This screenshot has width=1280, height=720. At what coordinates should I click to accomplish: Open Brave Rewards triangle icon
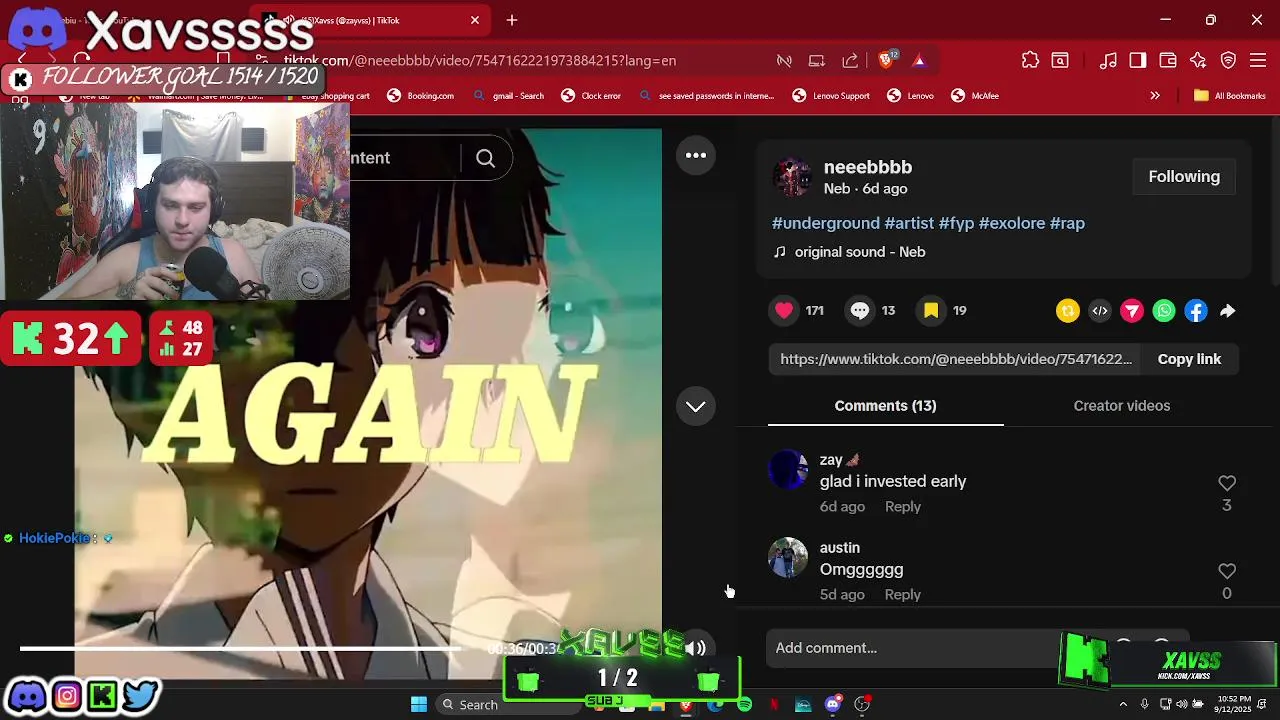click(919, 60)
